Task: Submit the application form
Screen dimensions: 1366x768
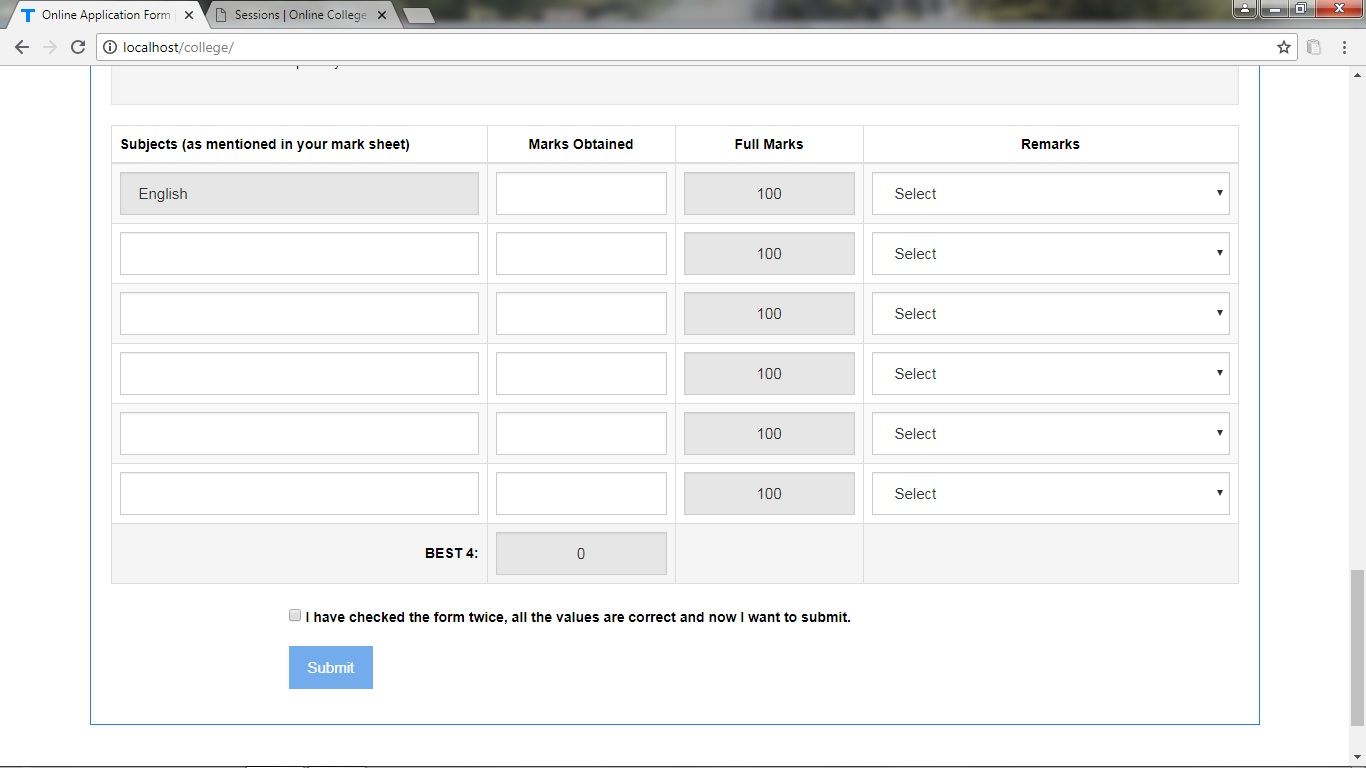Action: [x=331, y=668]
